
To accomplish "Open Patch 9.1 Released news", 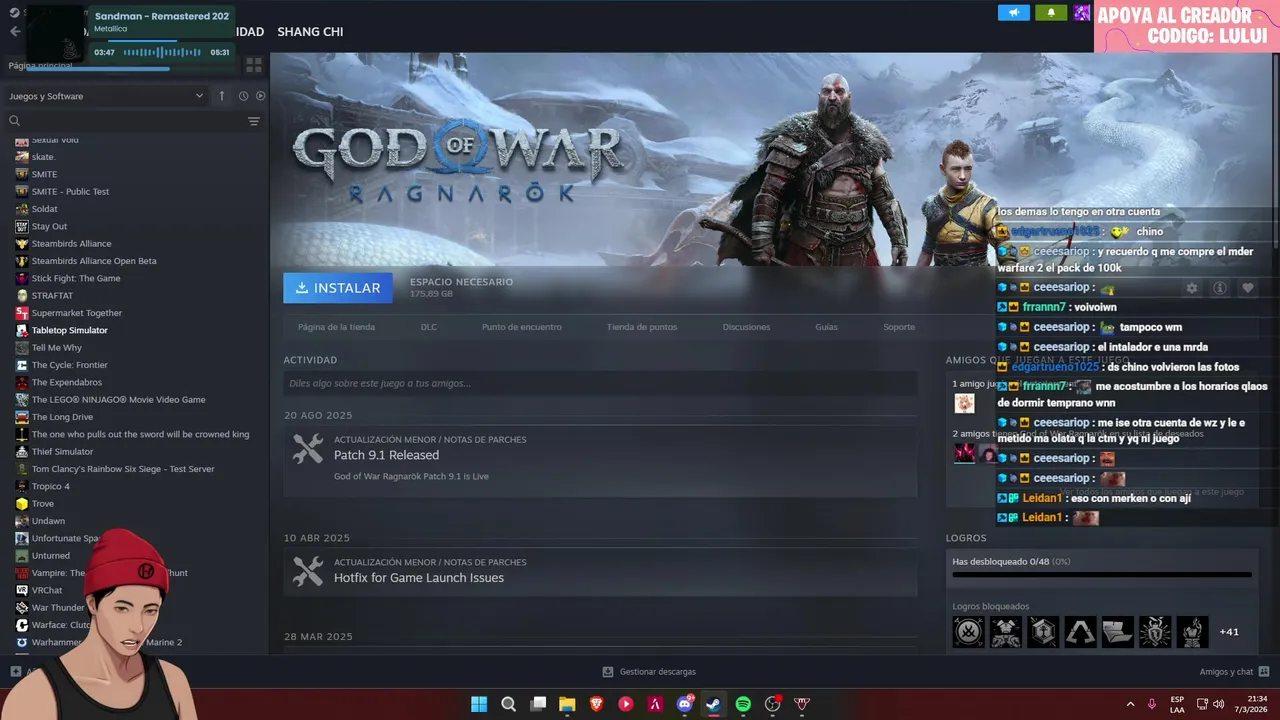I will pos(386,455).
